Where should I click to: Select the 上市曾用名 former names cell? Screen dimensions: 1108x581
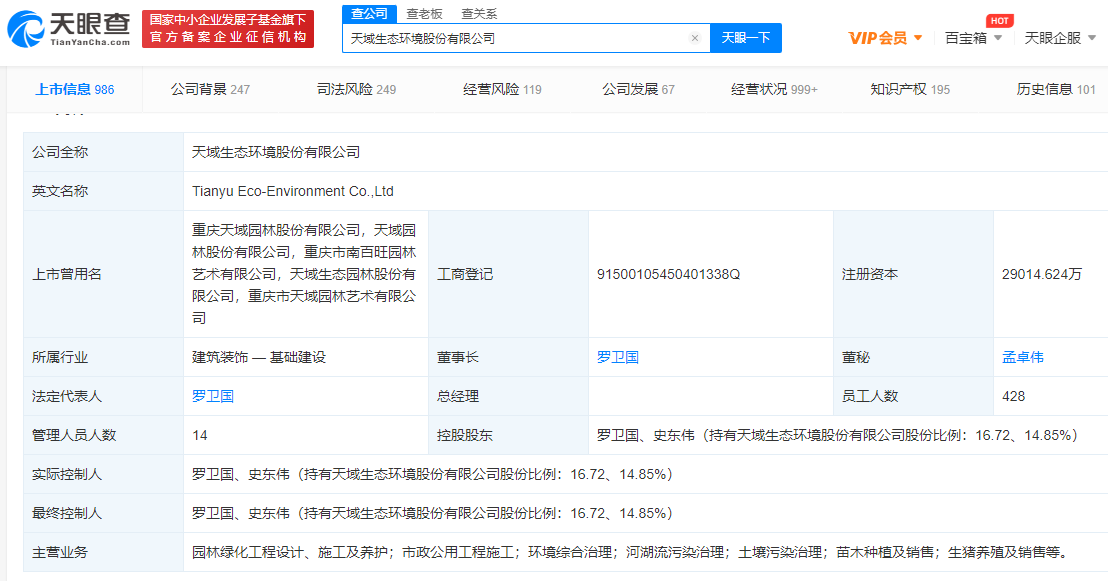click(x=305, y=274)
